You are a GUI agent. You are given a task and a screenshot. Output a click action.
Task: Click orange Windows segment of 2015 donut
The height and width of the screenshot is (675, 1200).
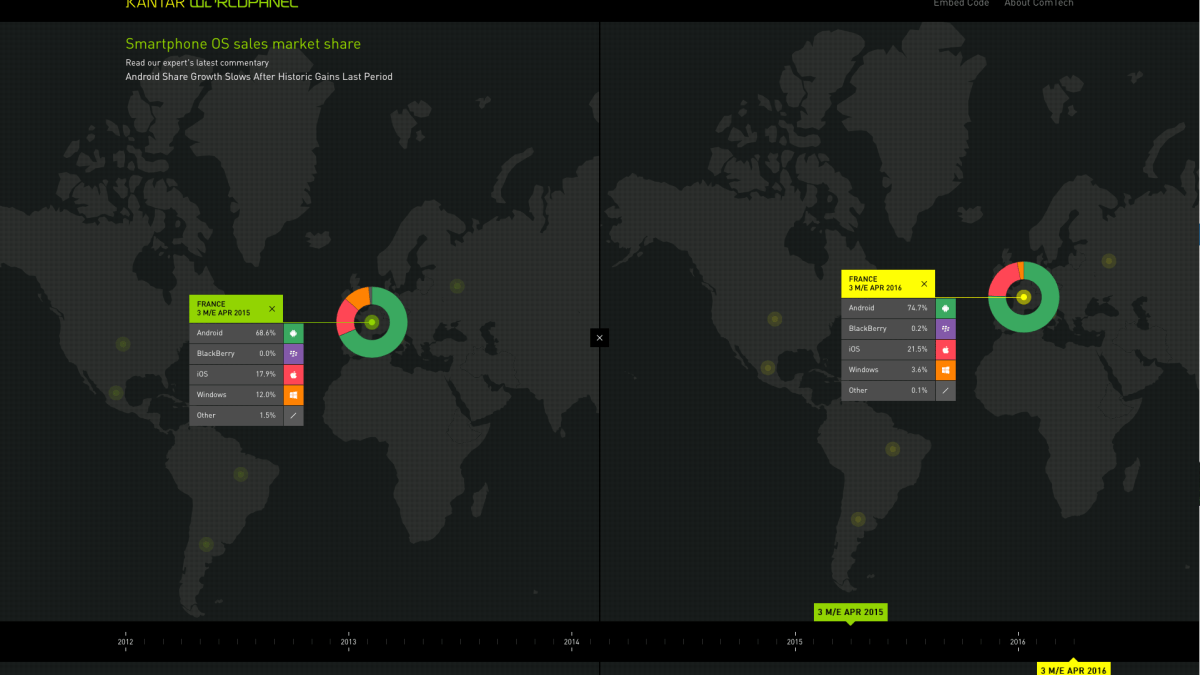pyautogui.click(x=359, y=298)
